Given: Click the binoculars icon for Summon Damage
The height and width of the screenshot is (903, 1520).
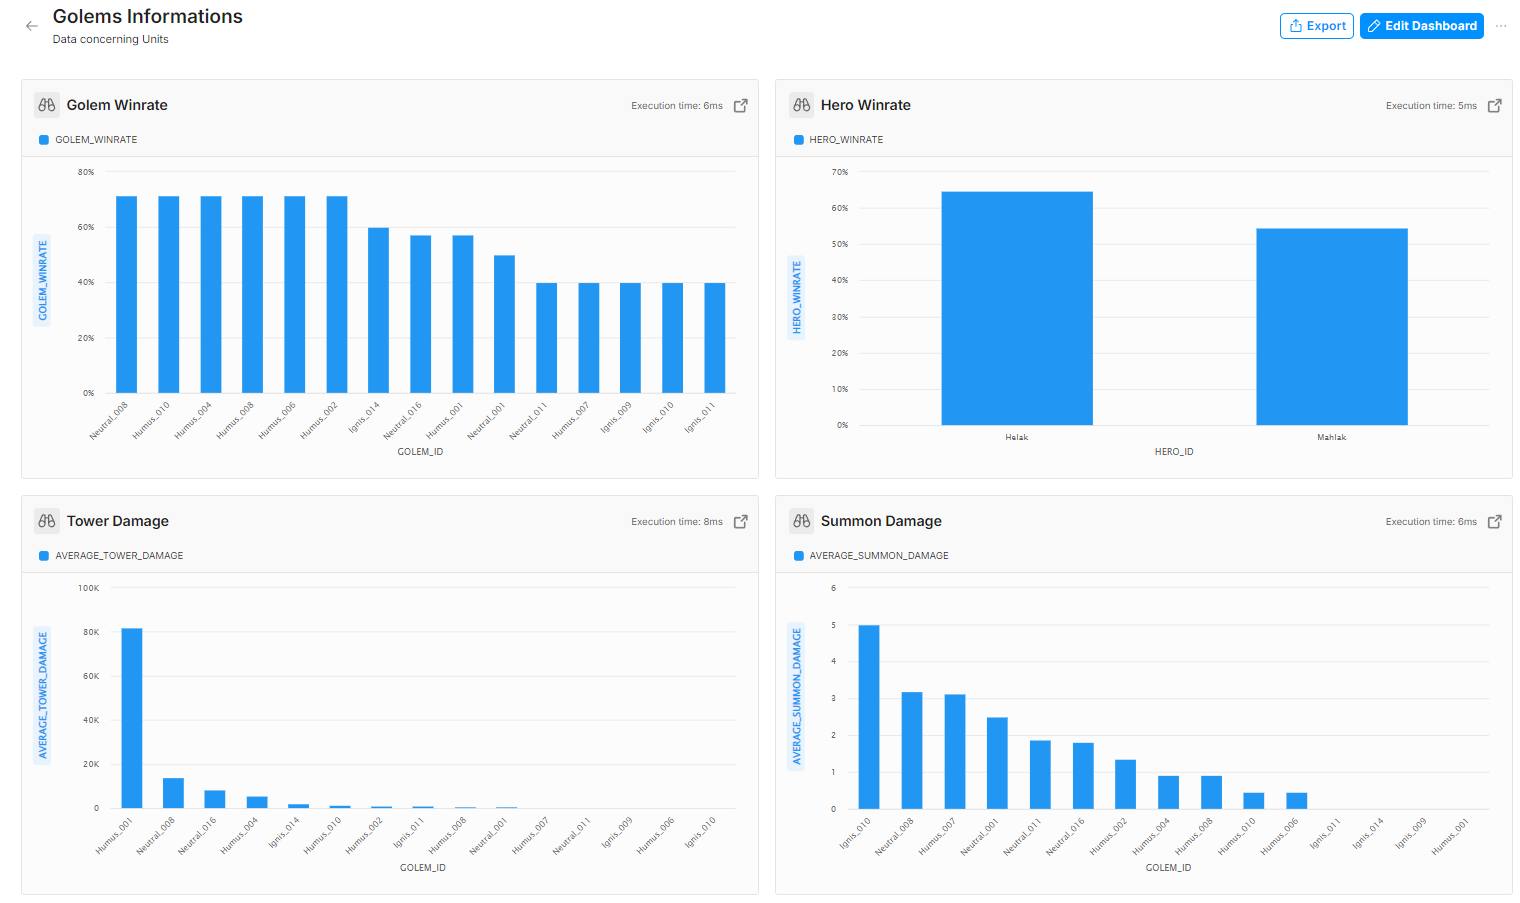Looking at the screenshot, I should pos(801,521).
